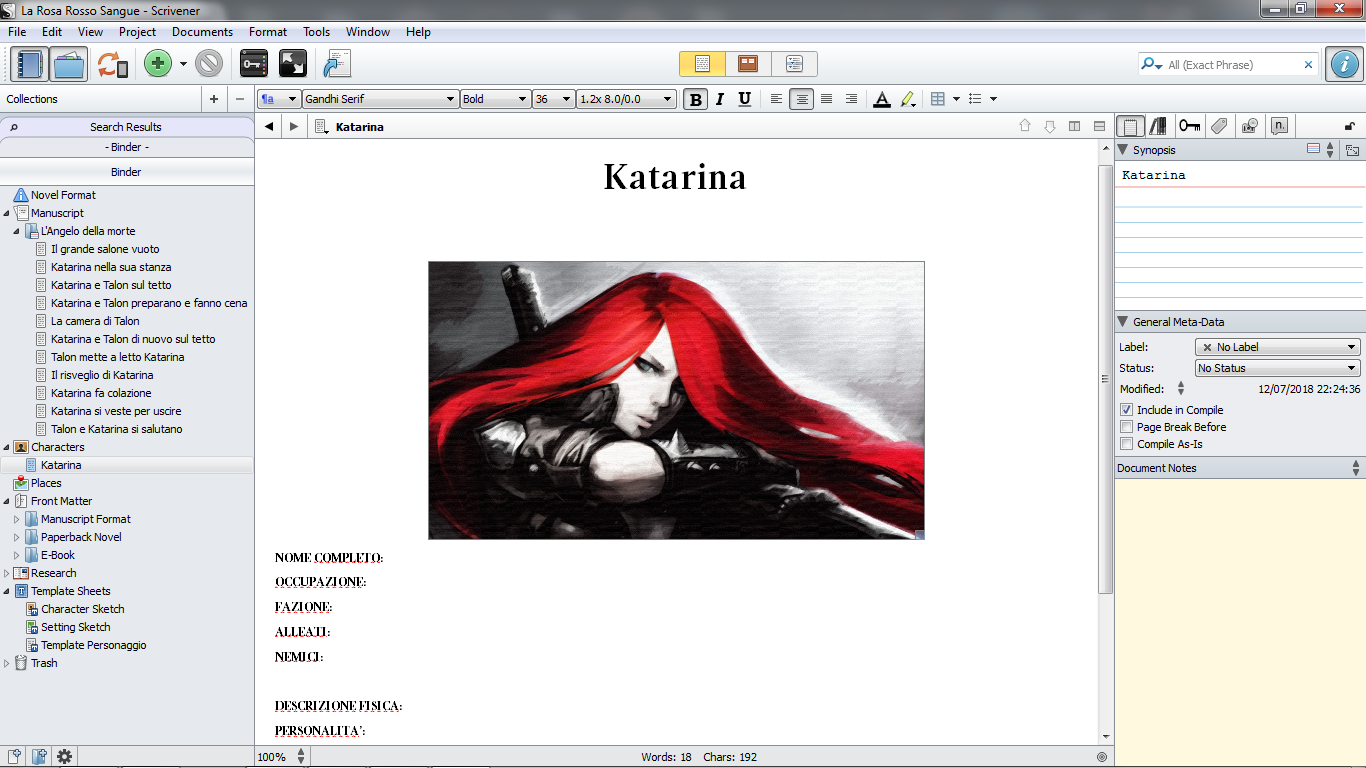
Task: Open the Window menu
Action: pos(368,32)
